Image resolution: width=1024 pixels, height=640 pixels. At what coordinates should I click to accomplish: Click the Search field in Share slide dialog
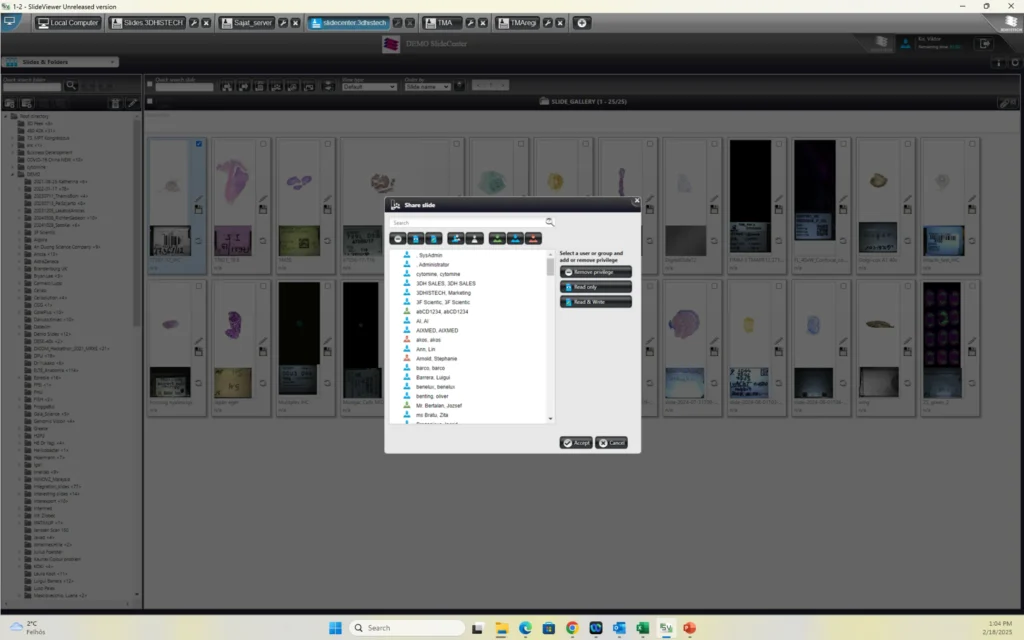(468, 223)
